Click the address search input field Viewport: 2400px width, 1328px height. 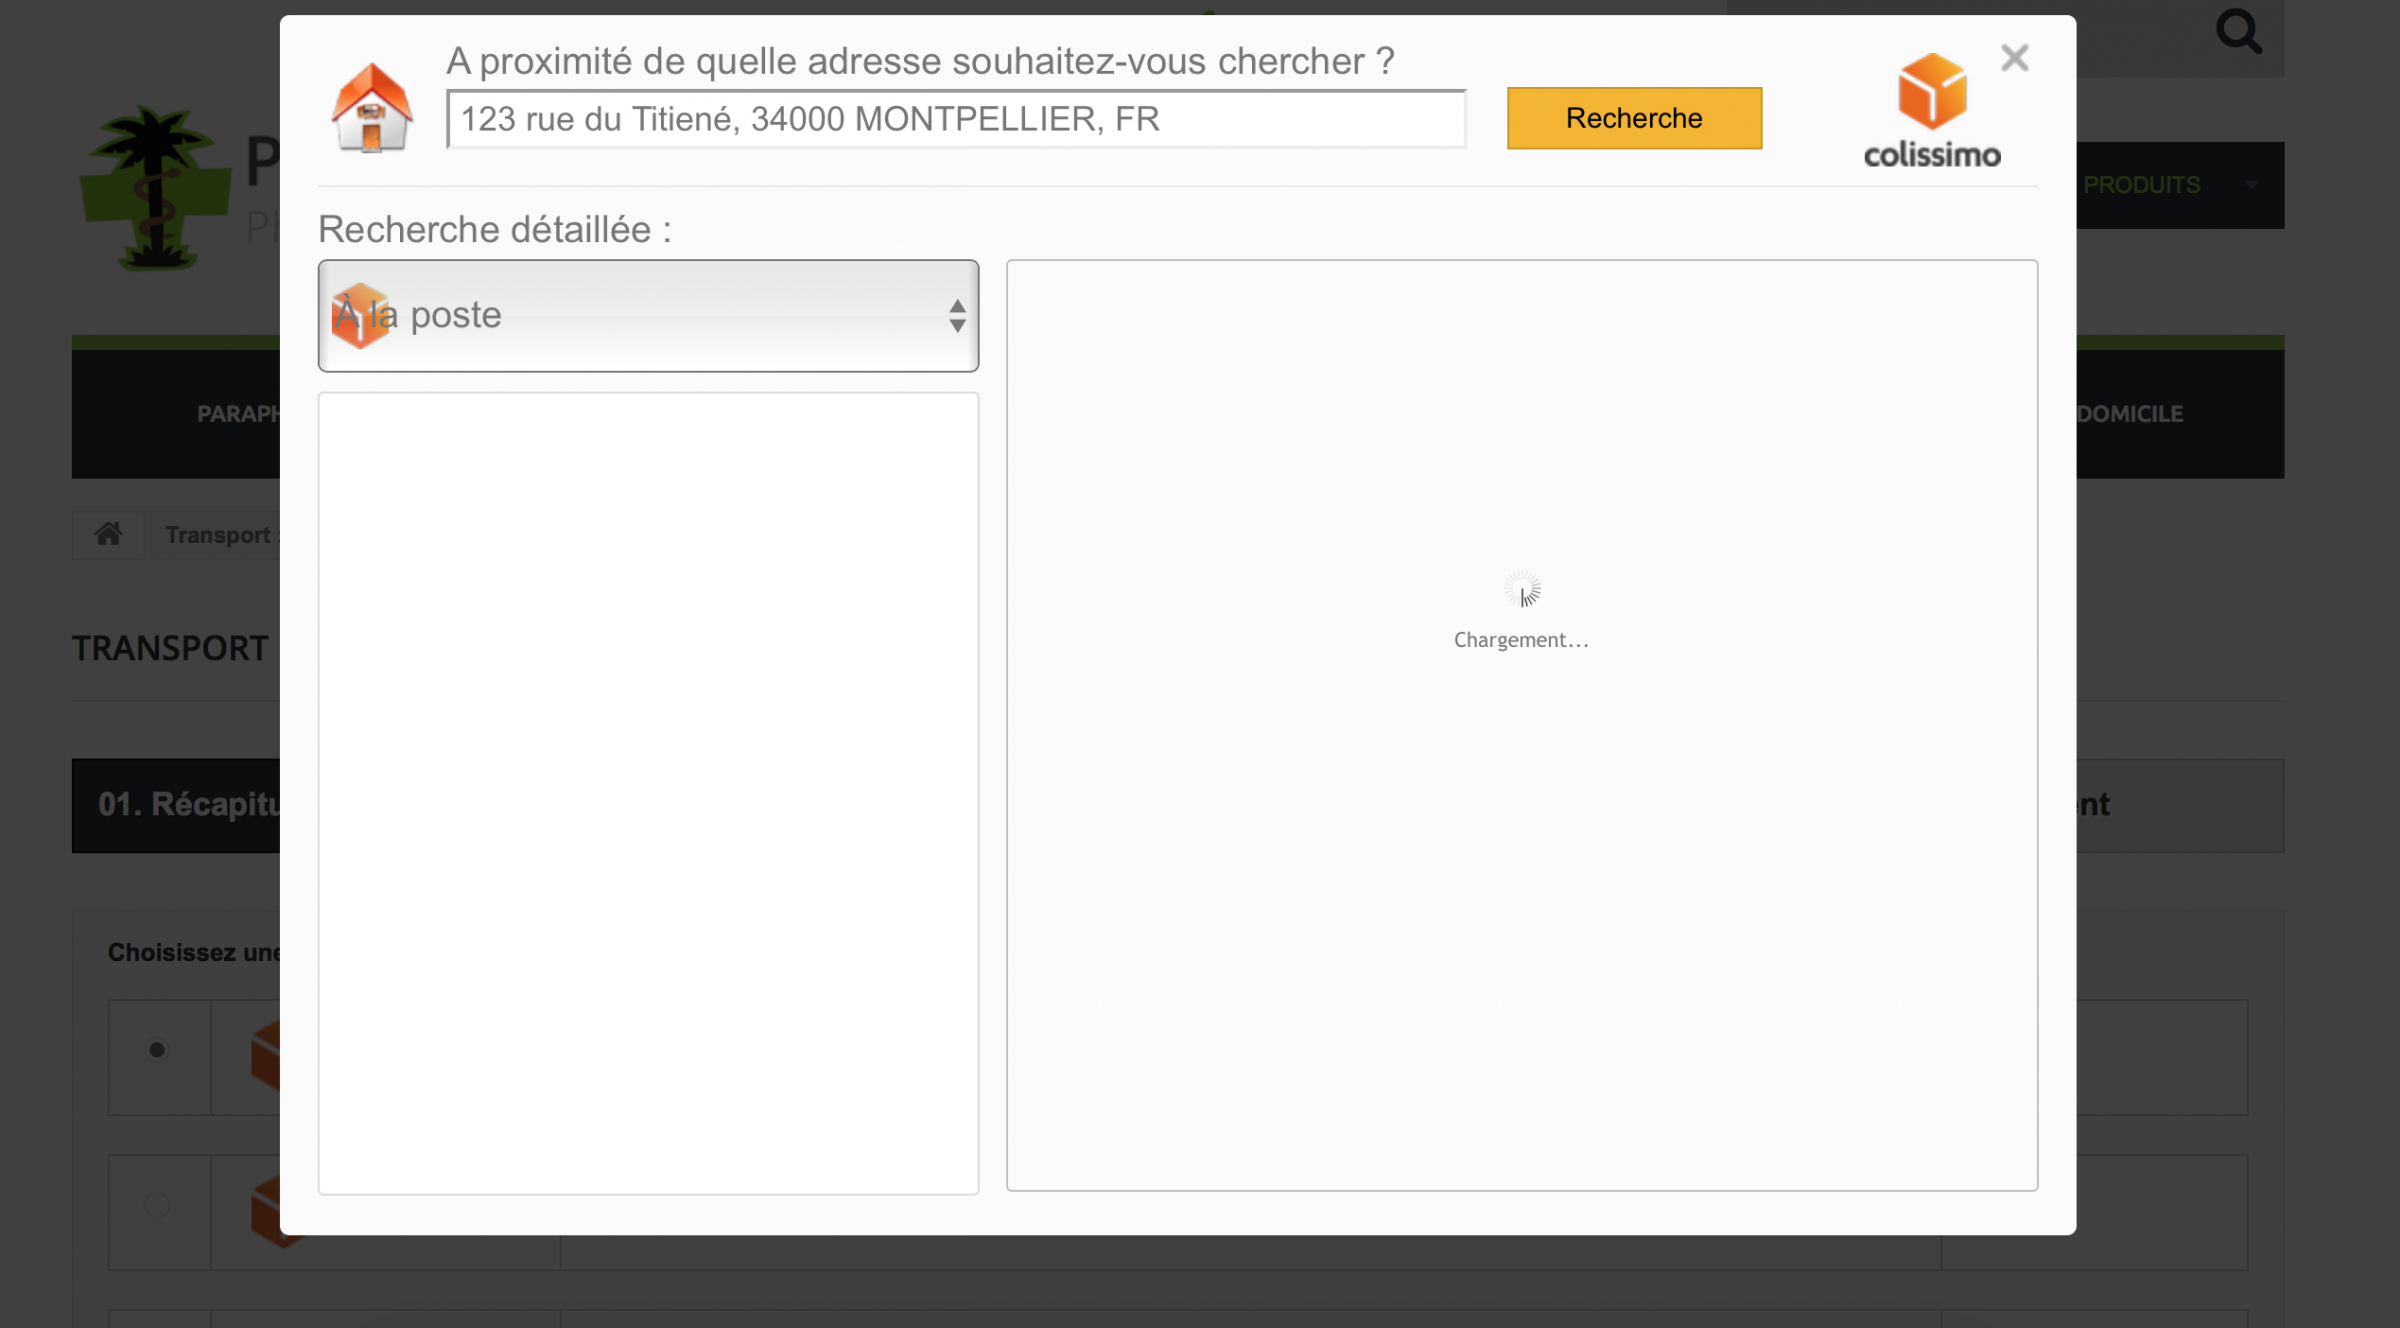pos(956,119)
